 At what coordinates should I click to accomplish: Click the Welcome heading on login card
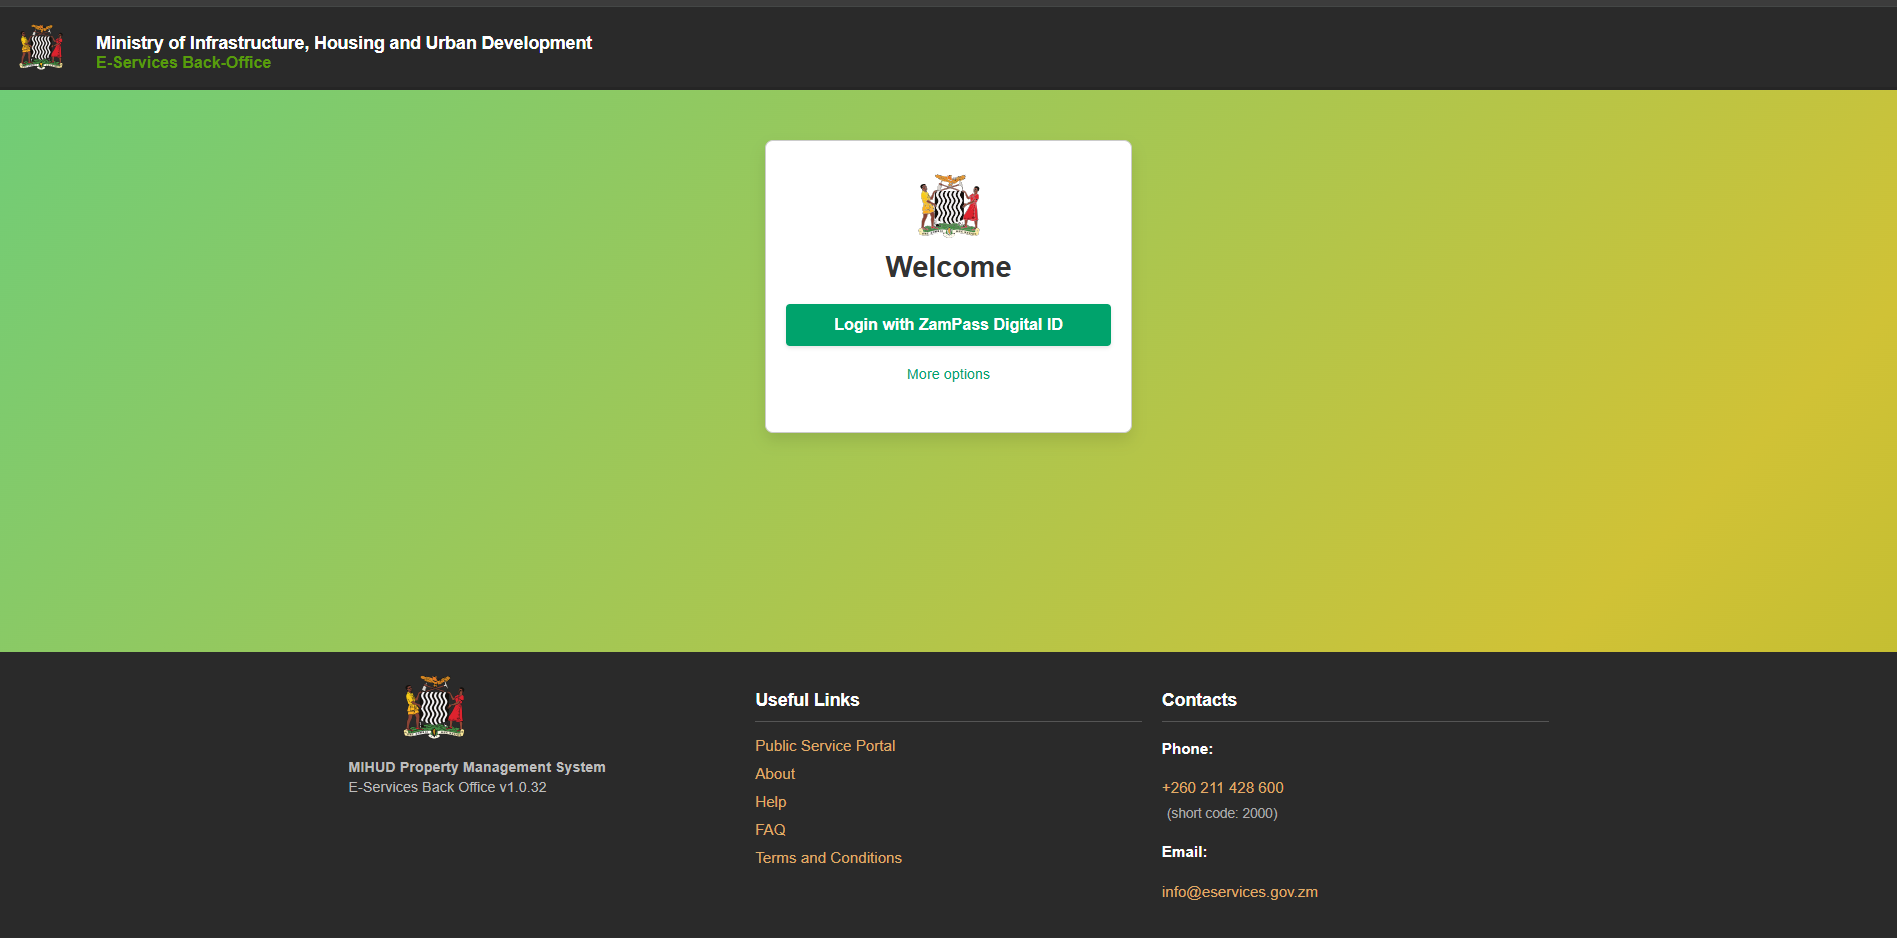[948, 267]
